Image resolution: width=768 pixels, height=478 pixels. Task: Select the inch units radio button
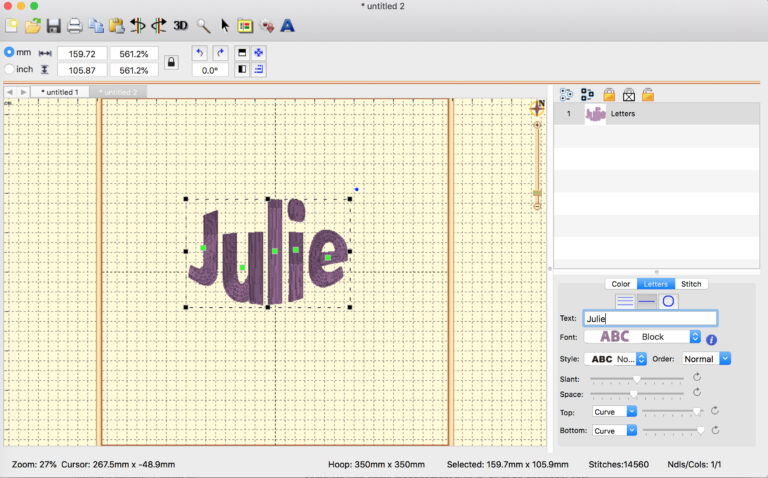pyautogui.click(x=10, y=69)
